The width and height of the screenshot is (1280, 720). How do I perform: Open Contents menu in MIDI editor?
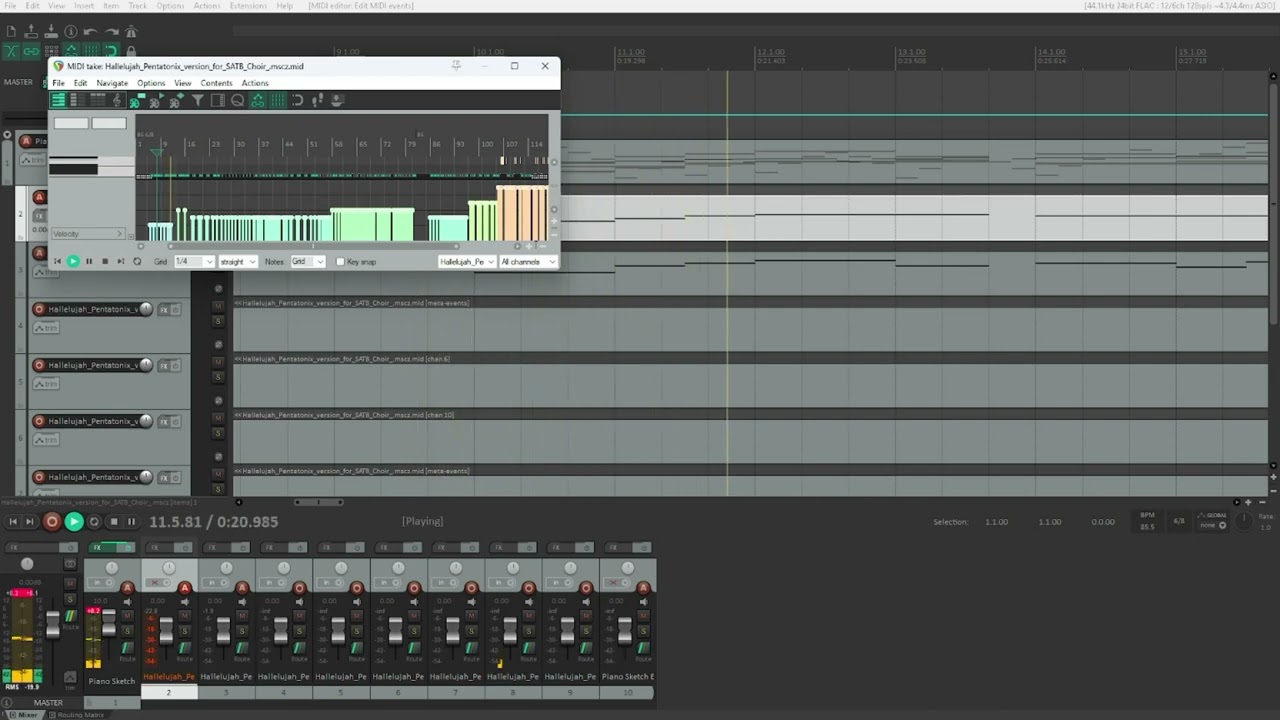pyautogui.click(x=216, y=83)
